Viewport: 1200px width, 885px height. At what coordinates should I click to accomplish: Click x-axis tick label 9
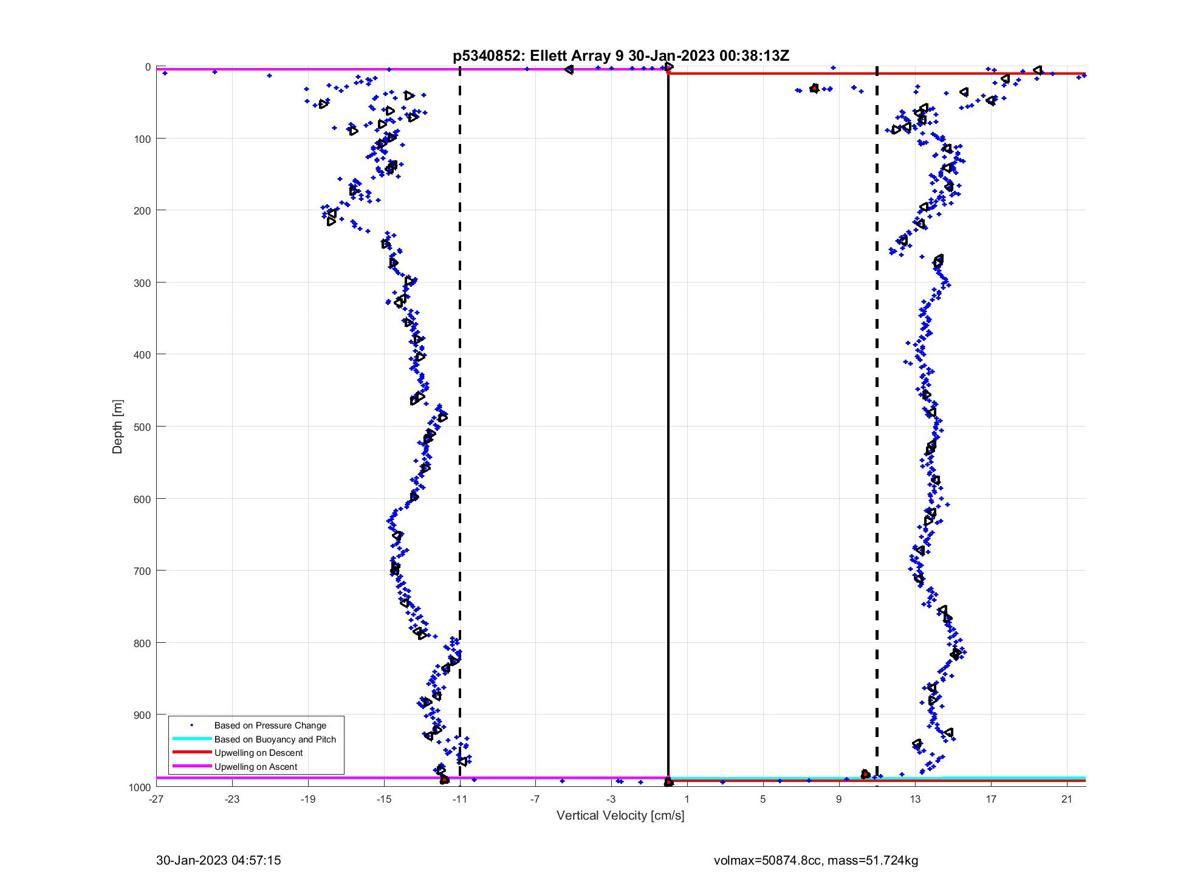pos(839,799)
